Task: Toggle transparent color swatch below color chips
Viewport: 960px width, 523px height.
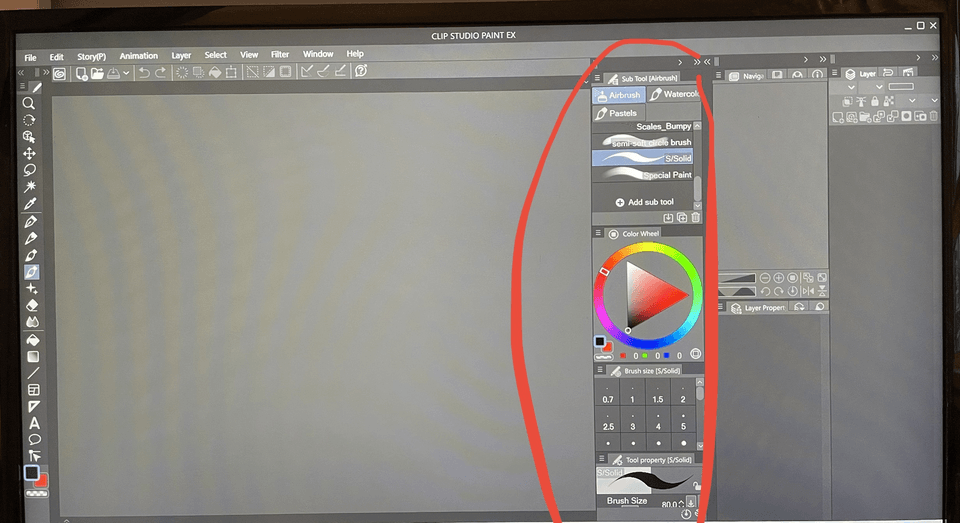Action: tap(37, 493)
